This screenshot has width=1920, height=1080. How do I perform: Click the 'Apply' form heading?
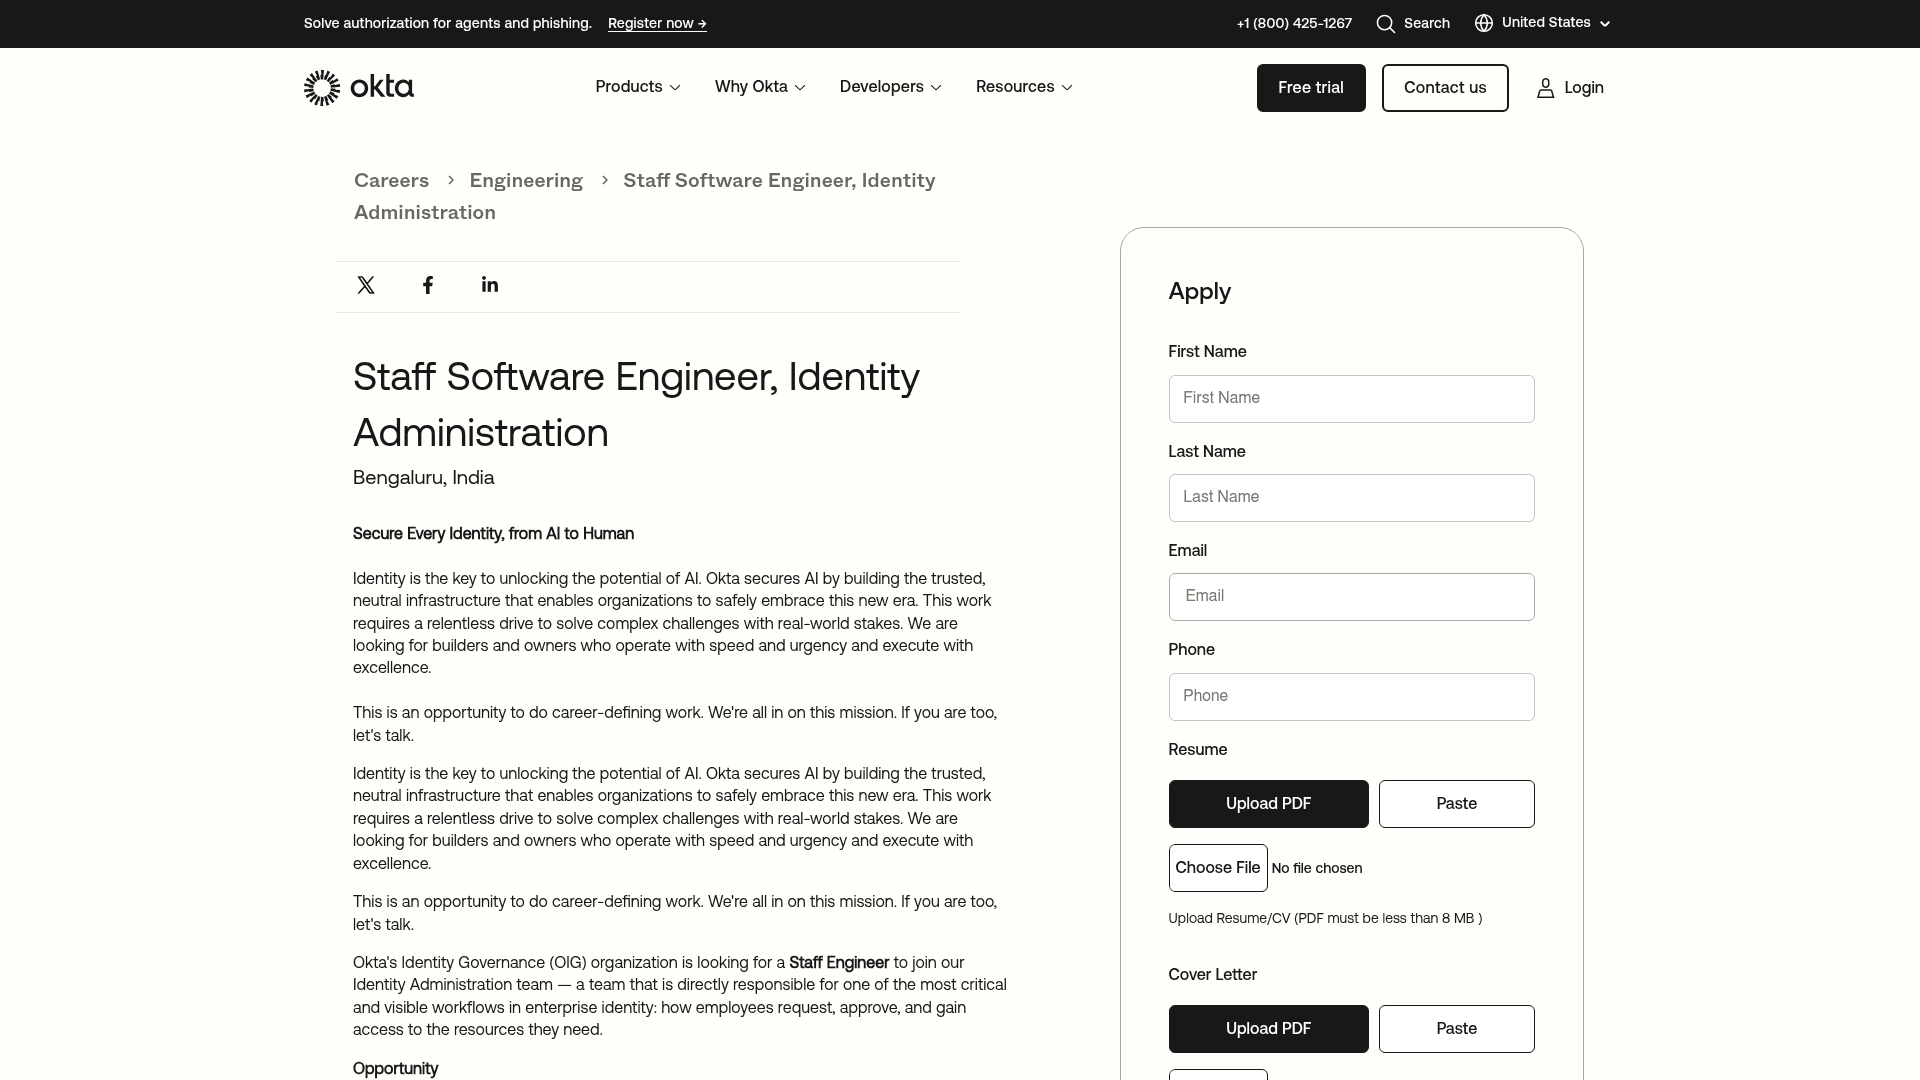click(1199, 292)
